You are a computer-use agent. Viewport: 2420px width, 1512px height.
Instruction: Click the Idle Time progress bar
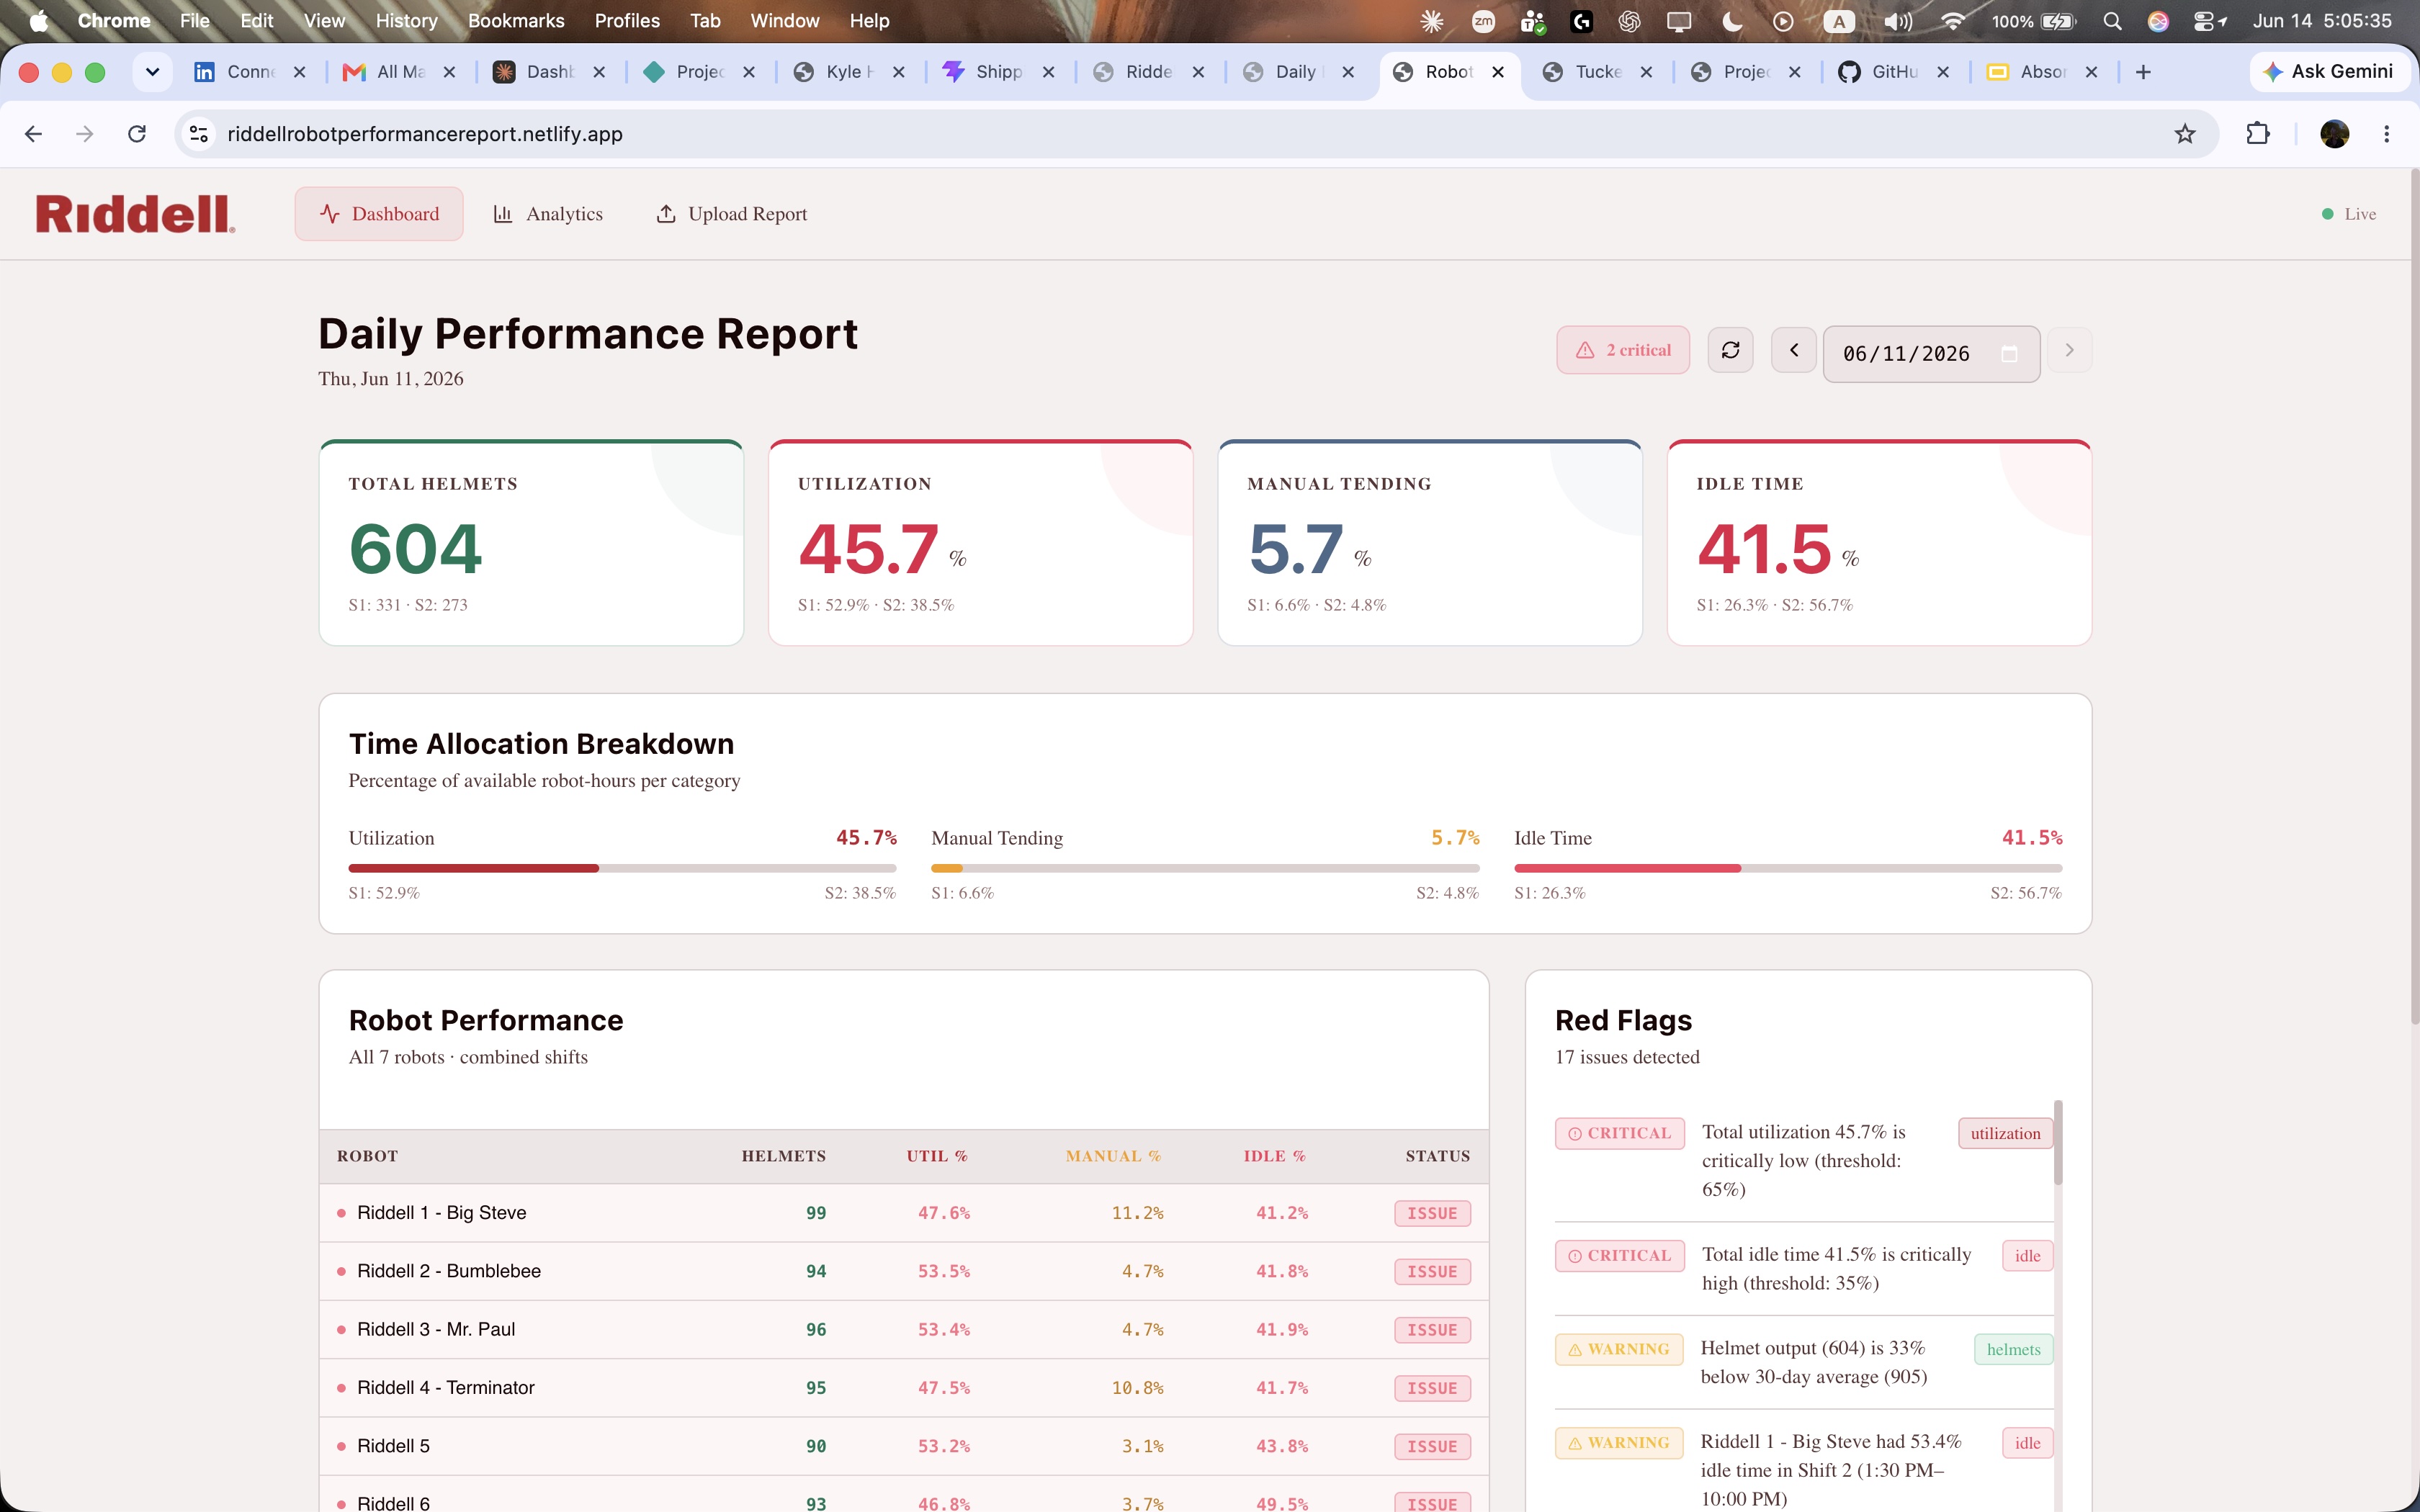(1788, 868)
